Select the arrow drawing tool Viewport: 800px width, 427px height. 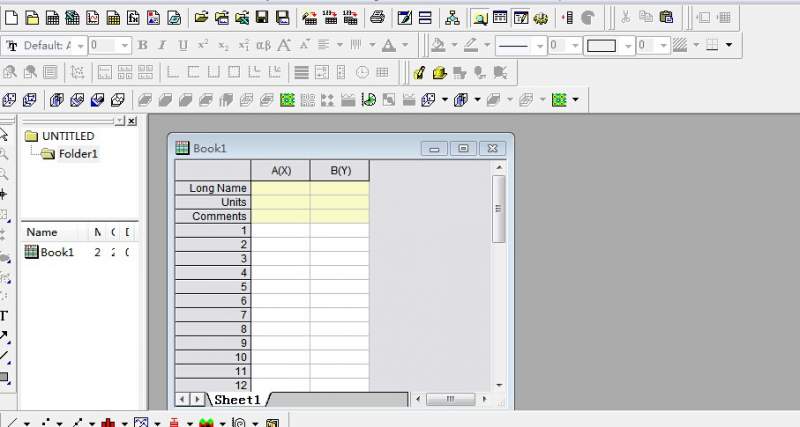coord(4,335)
